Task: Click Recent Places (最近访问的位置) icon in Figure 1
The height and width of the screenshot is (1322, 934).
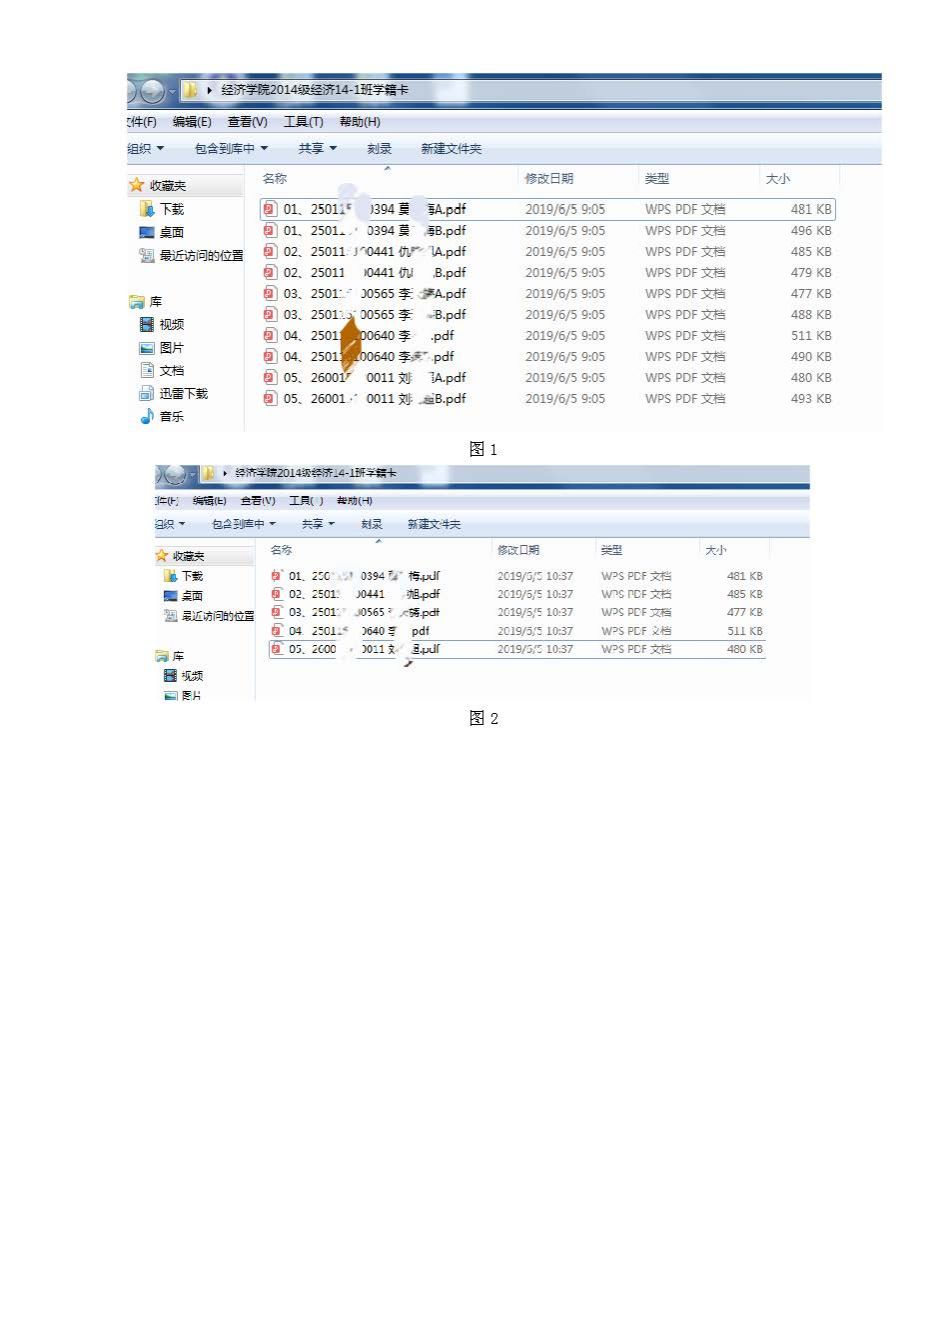Action: [147, 255]
